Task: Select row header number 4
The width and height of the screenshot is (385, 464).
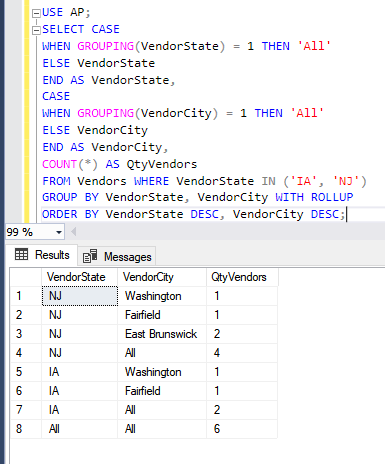Action: pyautogui.click(x=26, y=353)
